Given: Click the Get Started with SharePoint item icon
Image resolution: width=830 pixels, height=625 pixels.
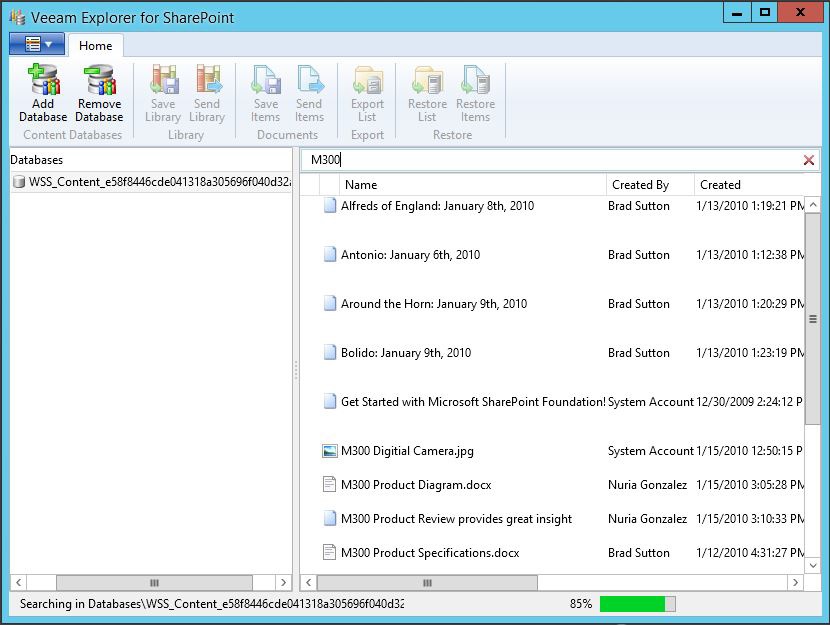Looking at the screenshot, I should click(329, 402).
